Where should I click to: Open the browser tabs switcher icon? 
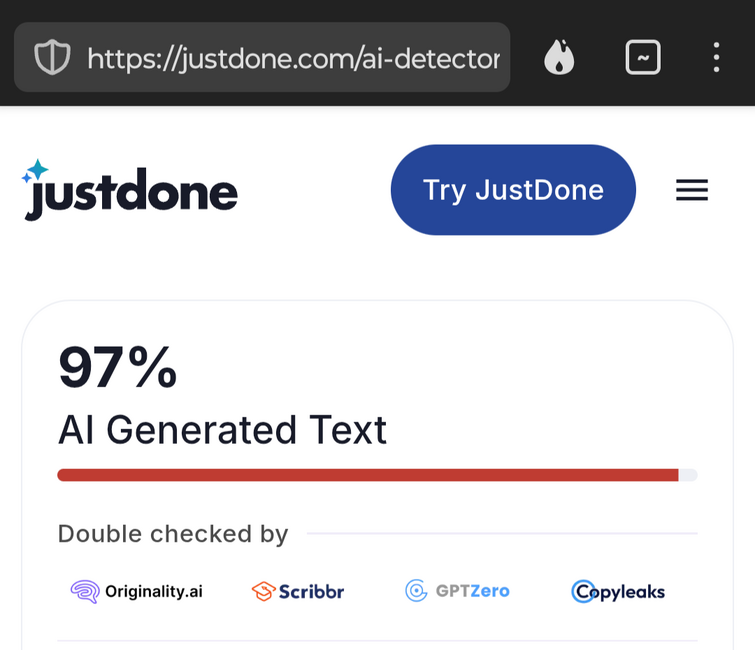pos(643,57)
